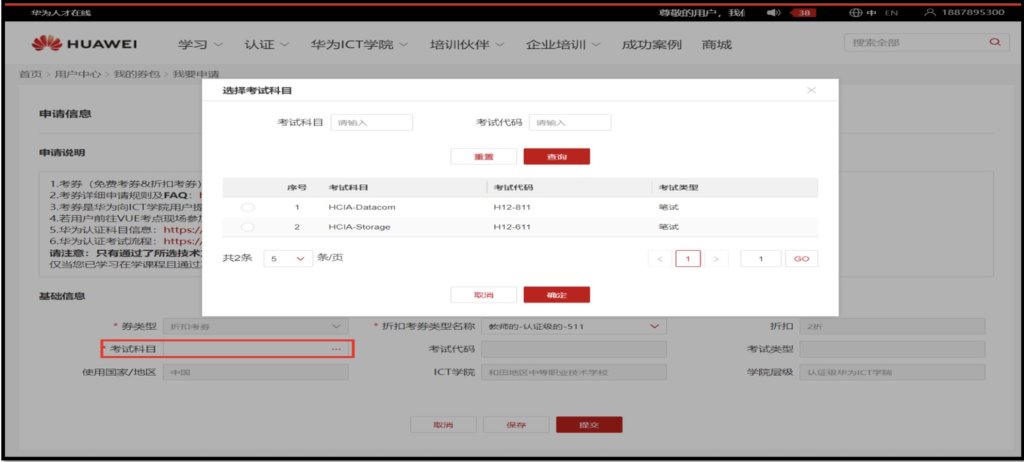Expand the 券类型 dropdown
1024x462 pixels.
pos(335,326)
